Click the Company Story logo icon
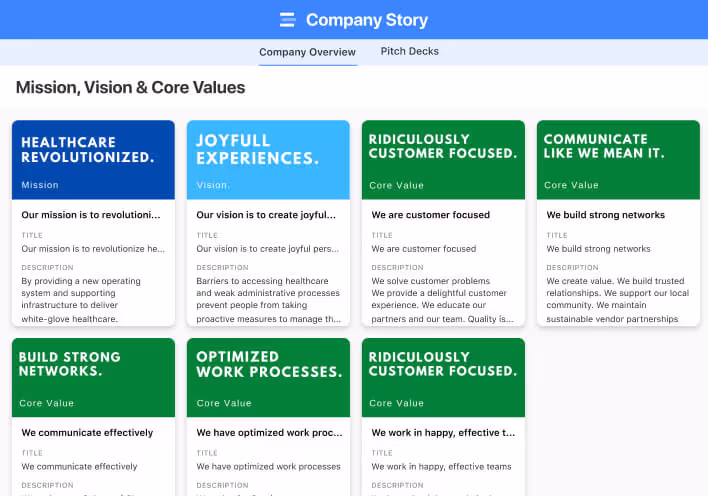This screenshot has width=708, height=496. click(x=288, y=20)
